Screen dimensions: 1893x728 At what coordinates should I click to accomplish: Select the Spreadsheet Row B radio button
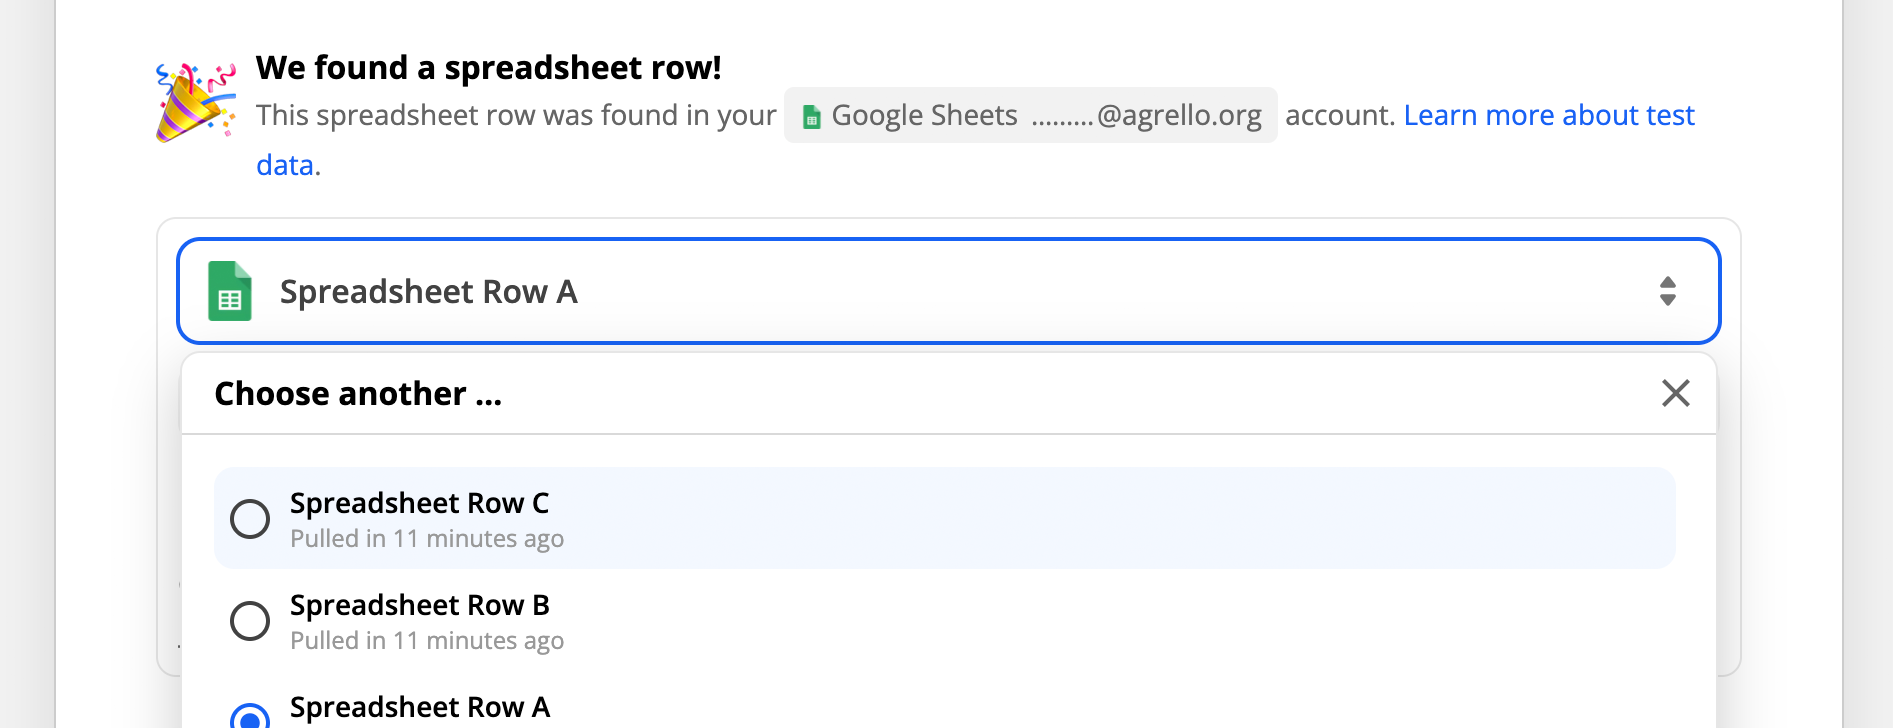(250, 621)
